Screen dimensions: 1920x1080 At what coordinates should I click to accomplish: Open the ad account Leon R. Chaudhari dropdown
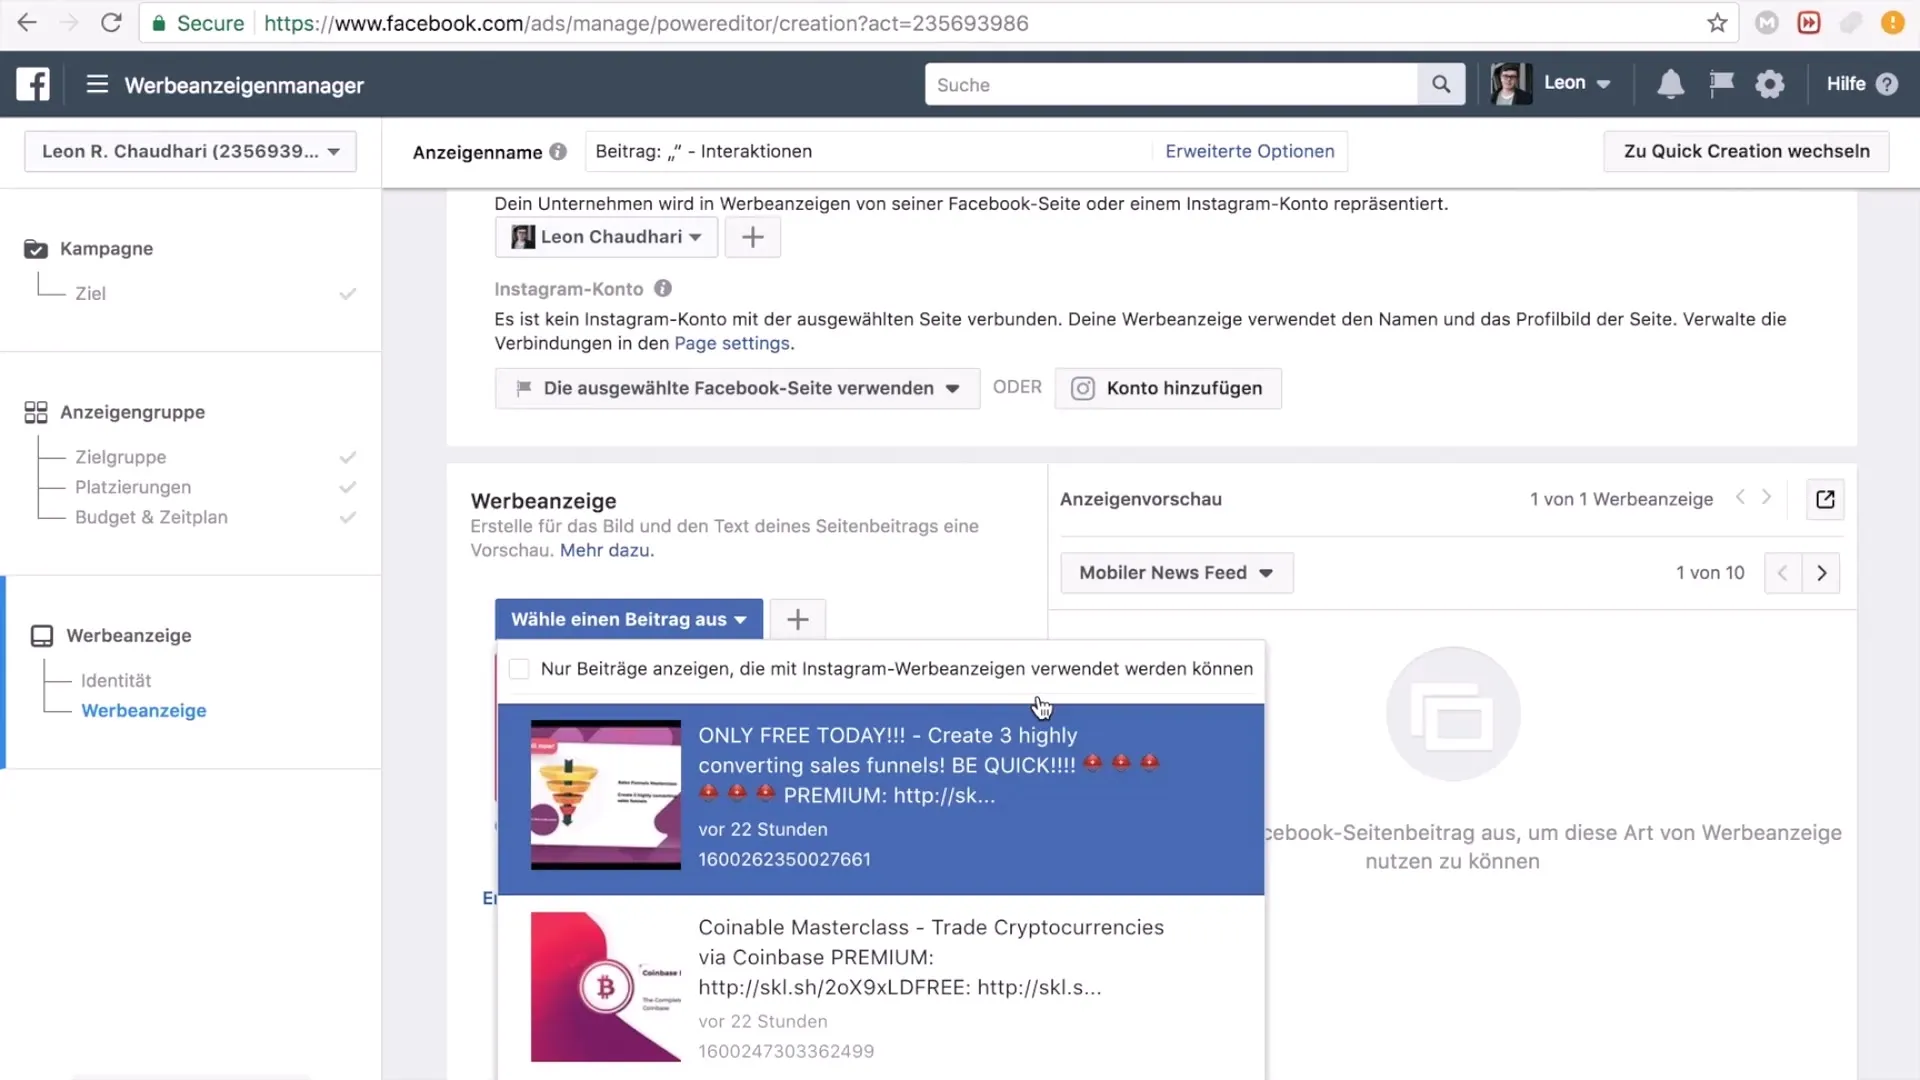point(191,151)
